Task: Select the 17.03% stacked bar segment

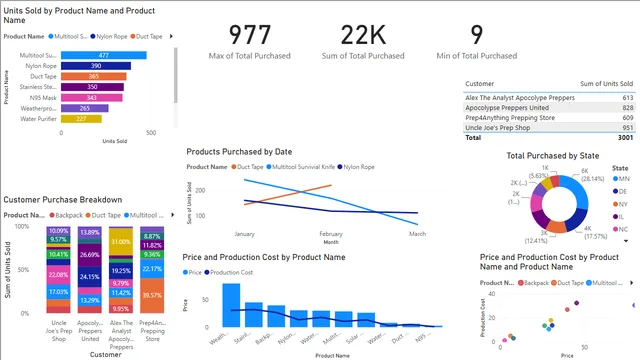Action: pyautogui.click(x=58, y=292)
